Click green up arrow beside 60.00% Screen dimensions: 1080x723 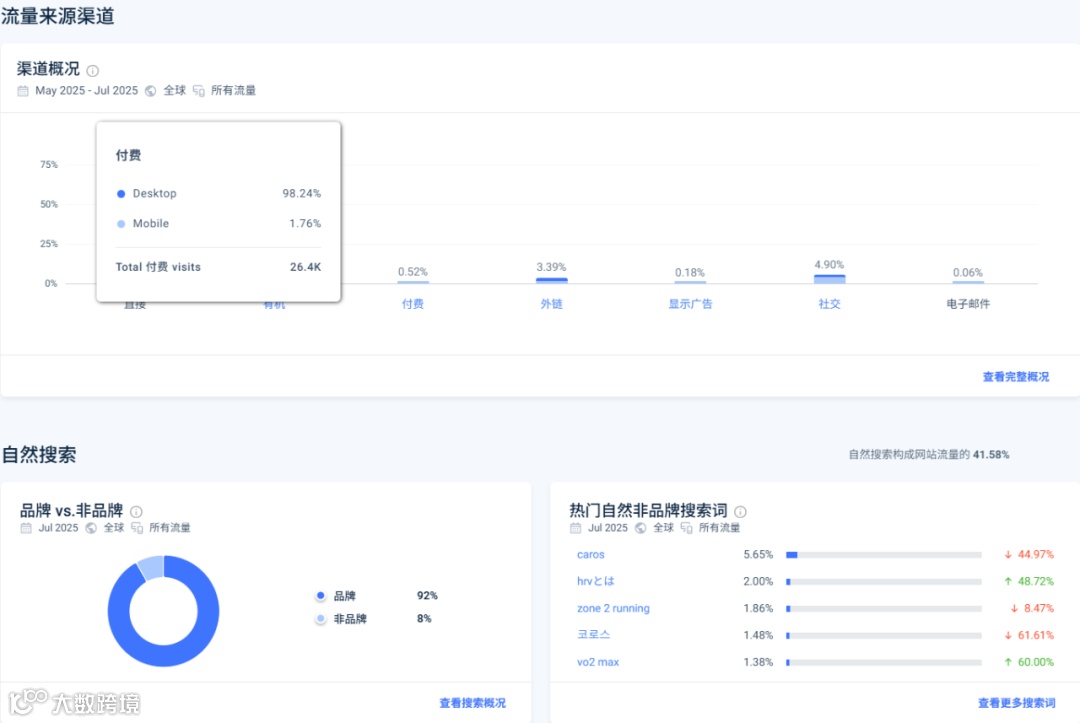click(1008, 662)
